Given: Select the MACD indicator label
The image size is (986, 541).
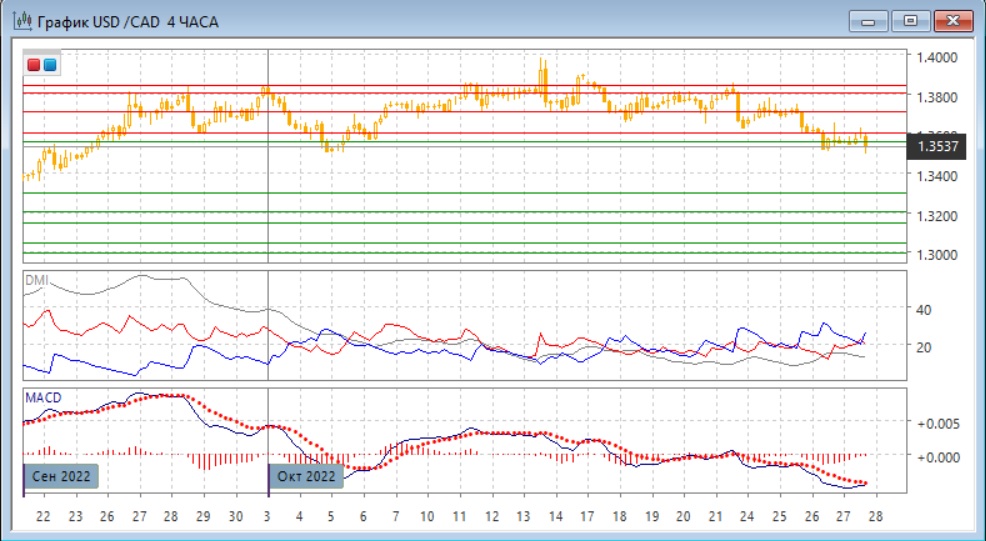Looking at the screenshot, I should (42, 397).
